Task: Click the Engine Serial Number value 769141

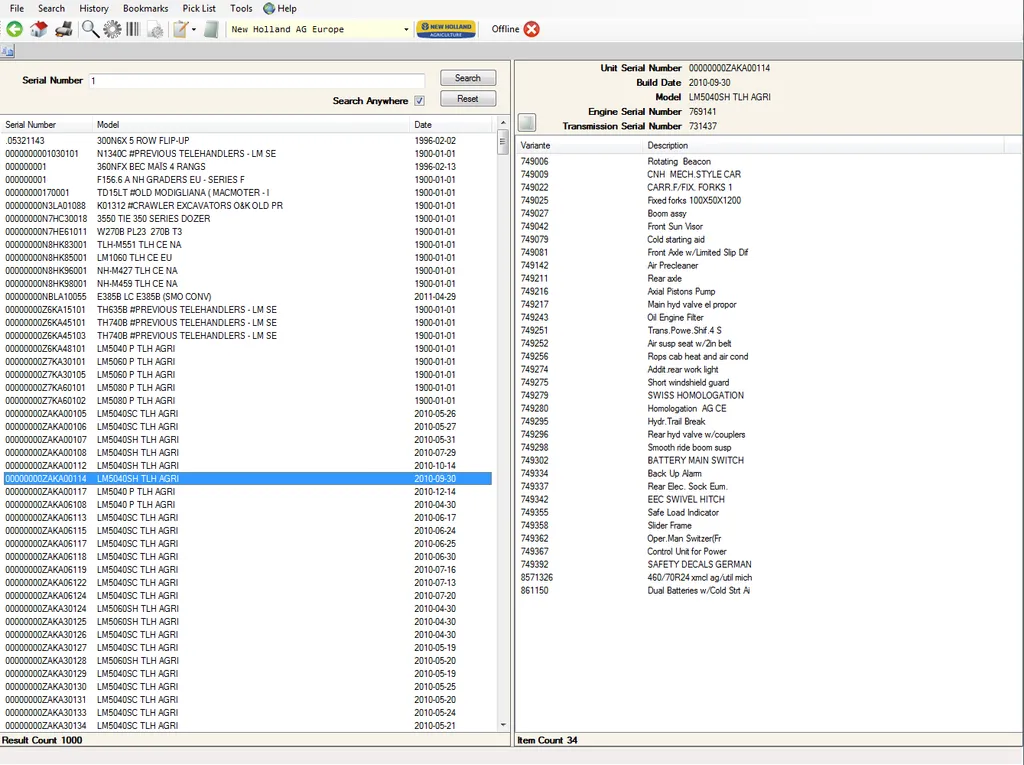Action: click(x=702, y=112)
